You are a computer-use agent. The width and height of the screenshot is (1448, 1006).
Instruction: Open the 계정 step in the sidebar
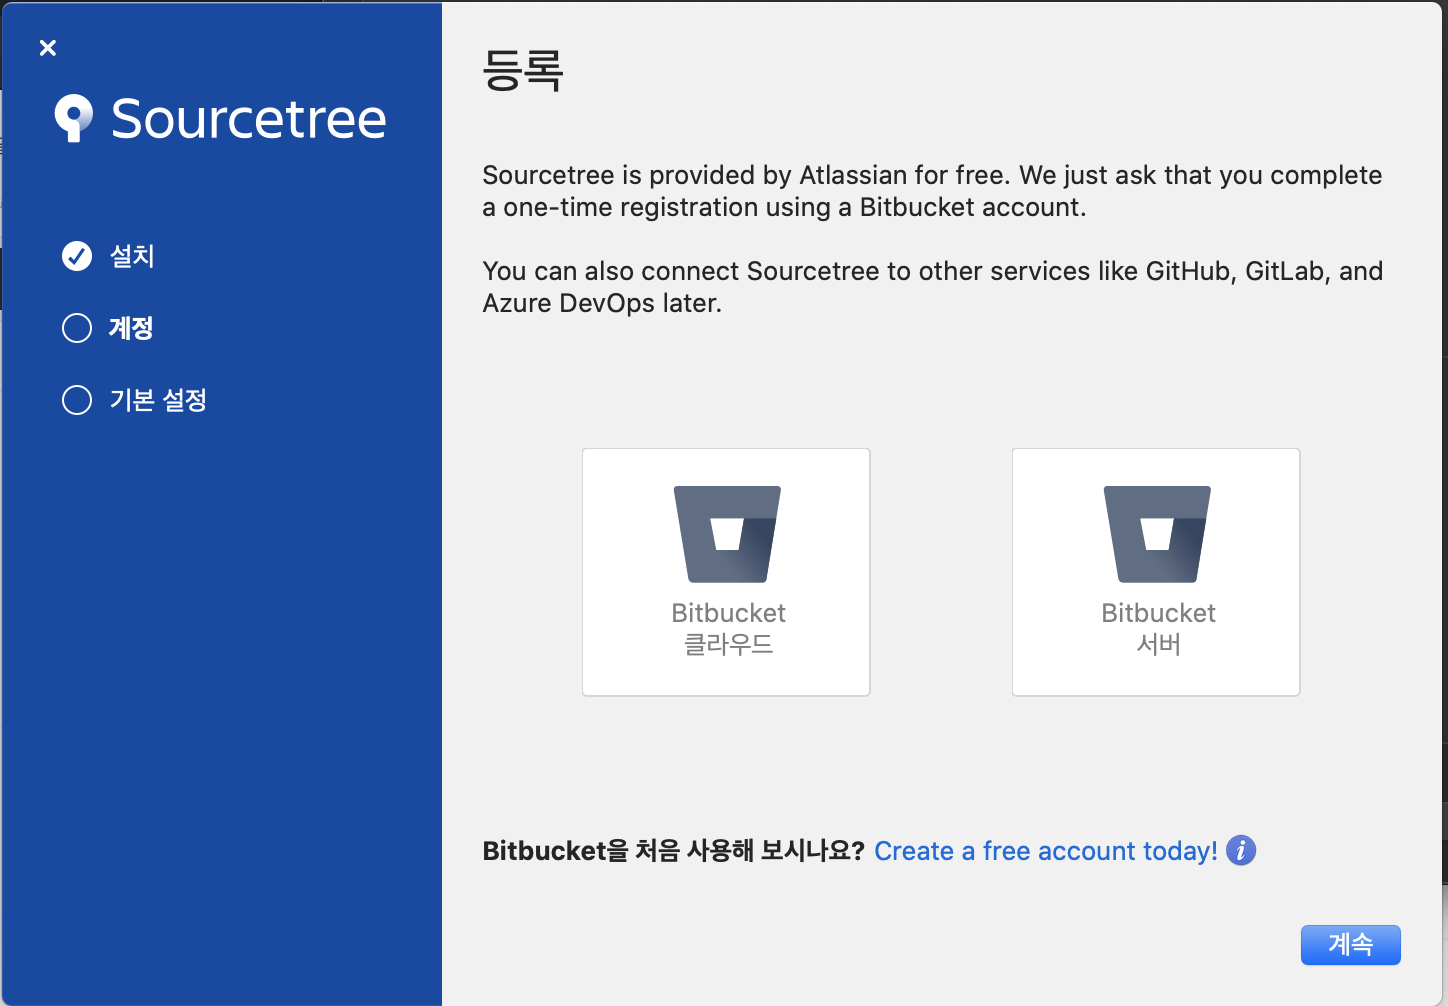click(130, 328)
